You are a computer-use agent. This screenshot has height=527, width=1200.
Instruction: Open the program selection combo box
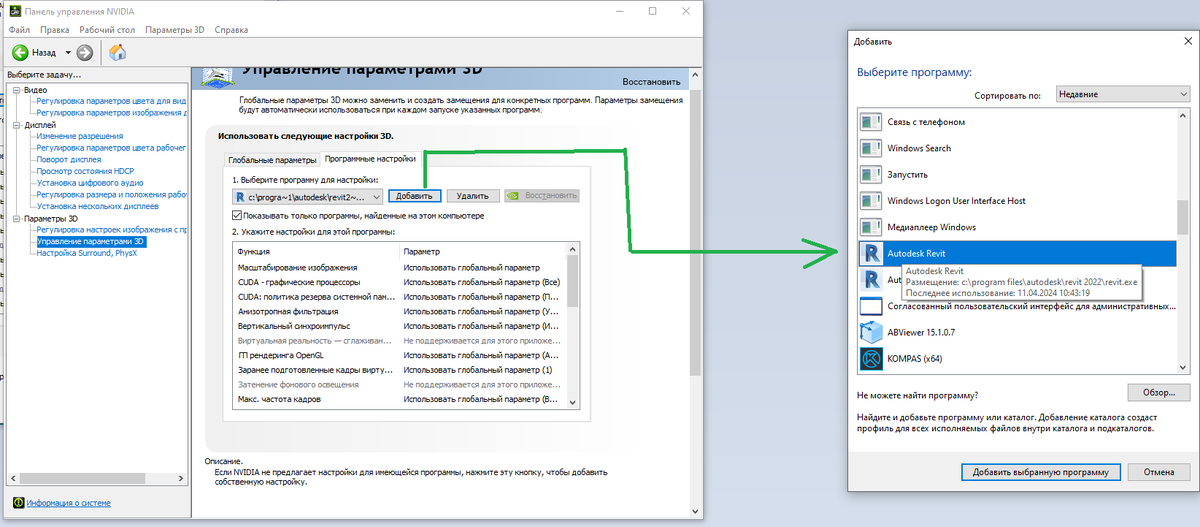pos(308,196)
